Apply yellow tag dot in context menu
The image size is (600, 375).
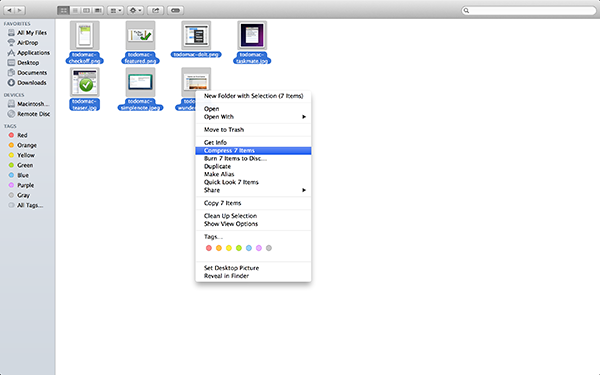point(229,248)
